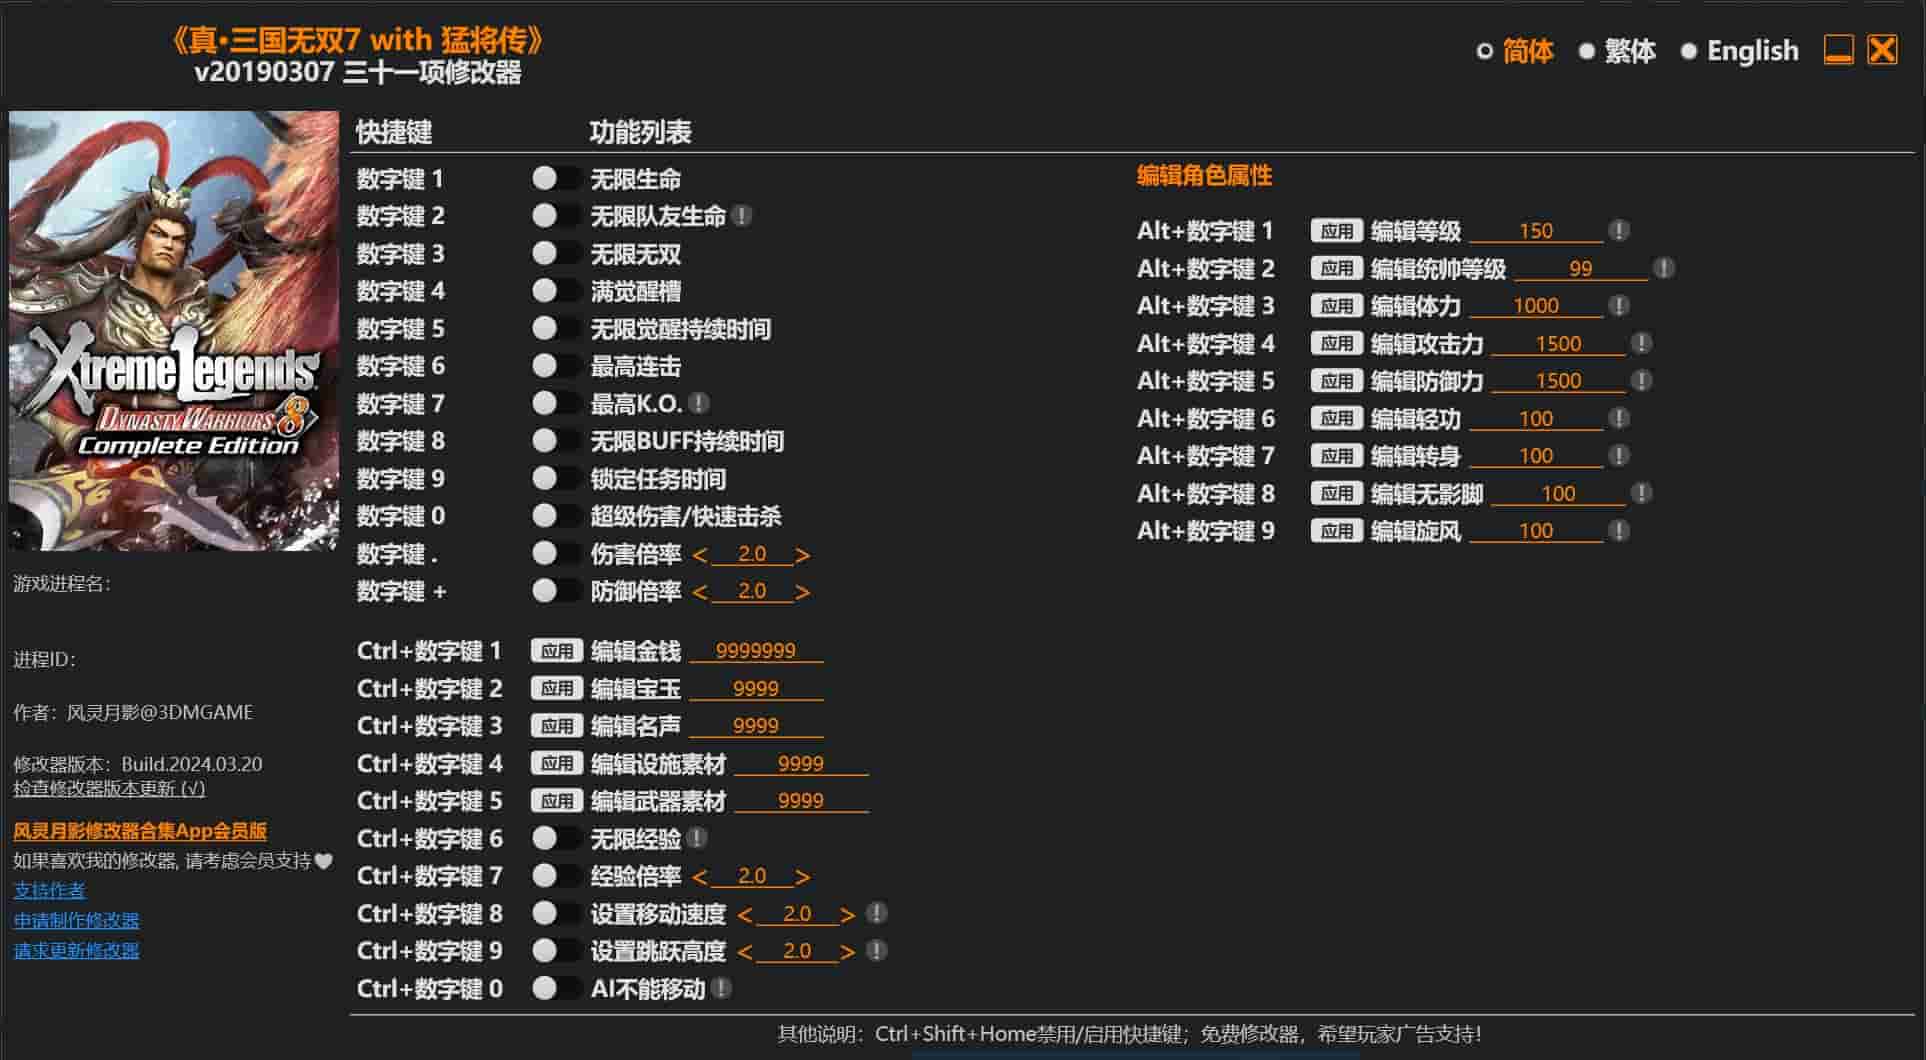Click info icon next to 设置移动速度

[x=876, y=913]
